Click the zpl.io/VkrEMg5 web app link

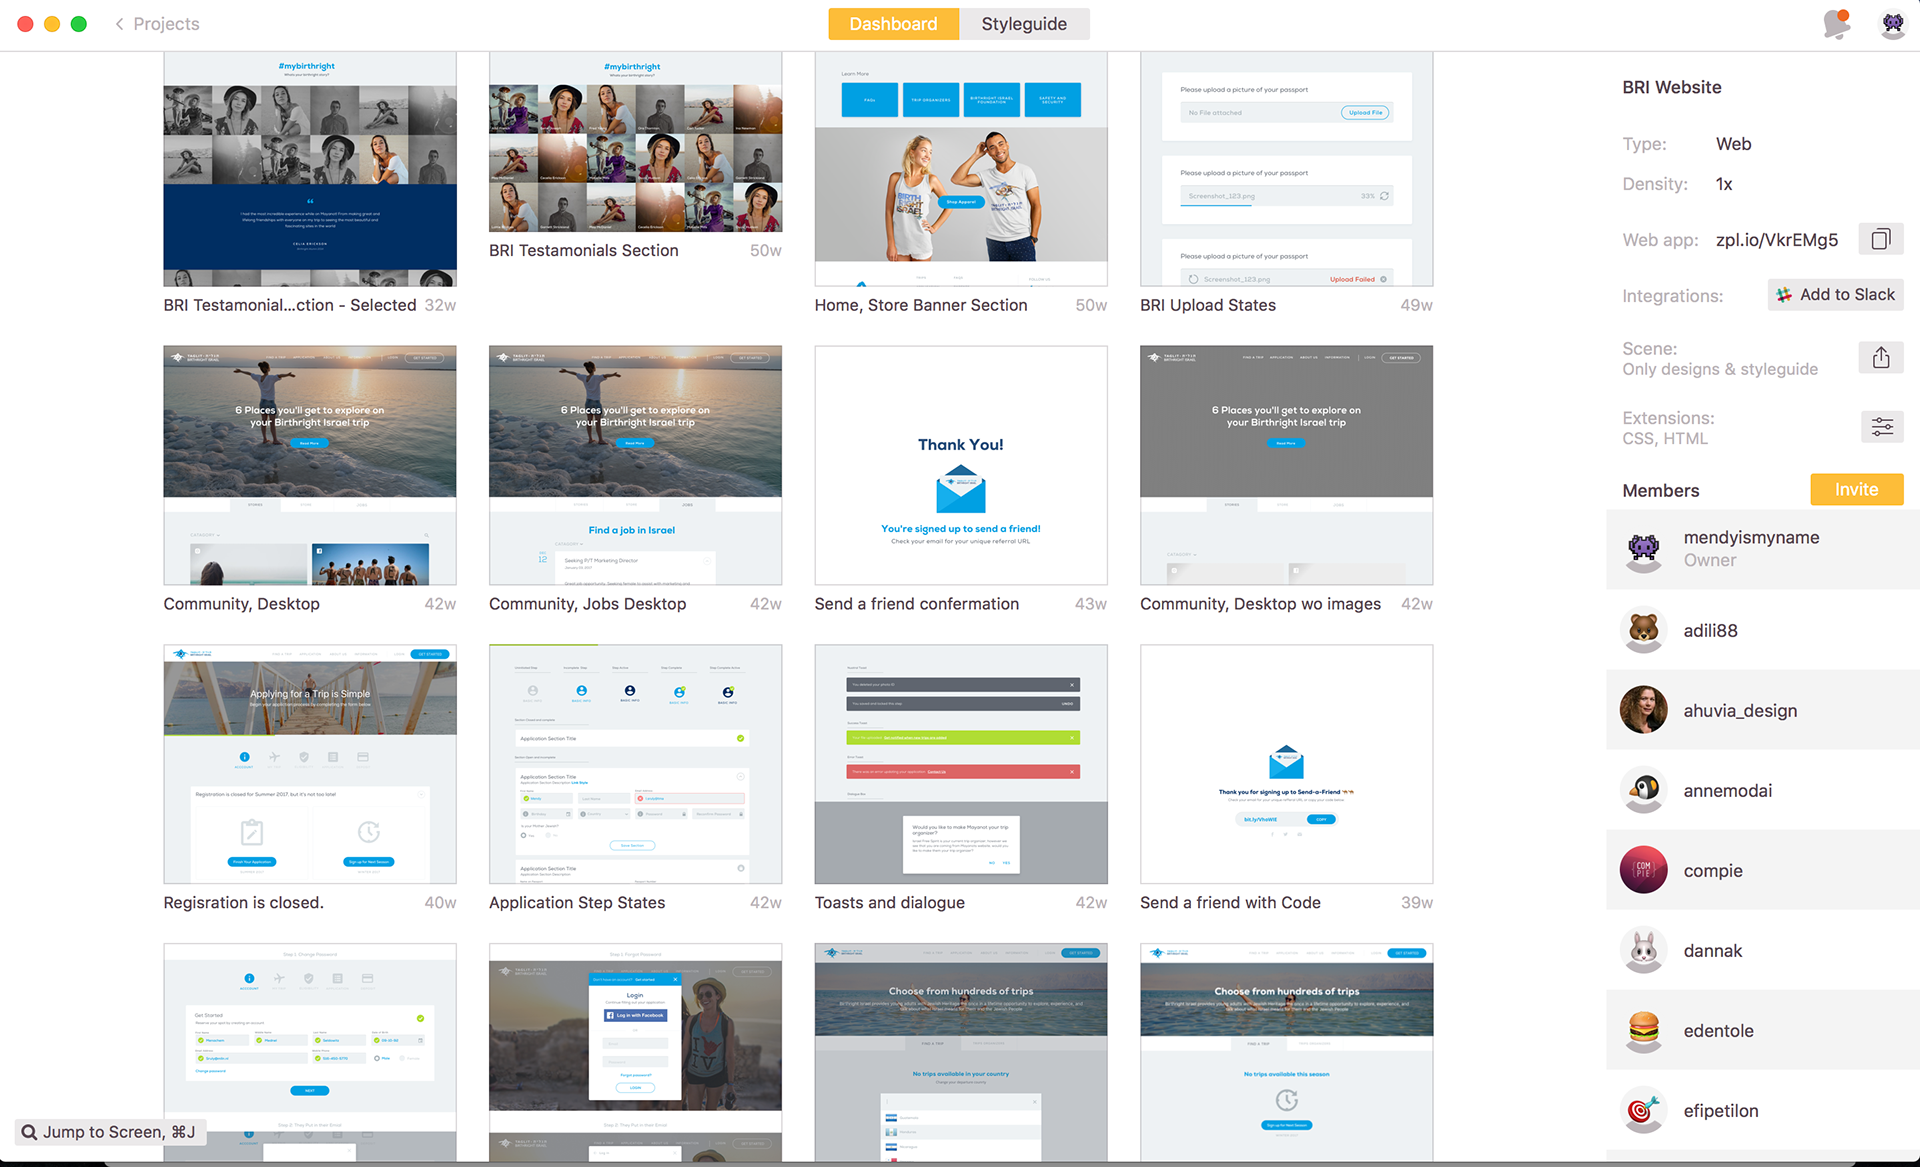(x=1777, y=240)
